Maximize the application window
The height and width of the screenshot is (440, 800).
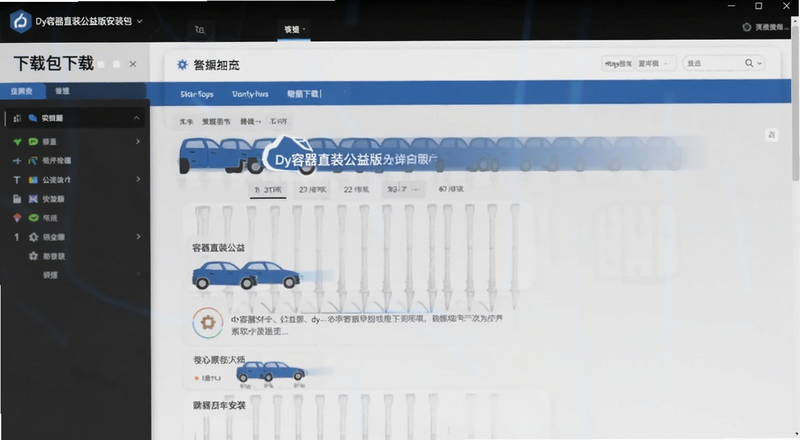[759, 6]
